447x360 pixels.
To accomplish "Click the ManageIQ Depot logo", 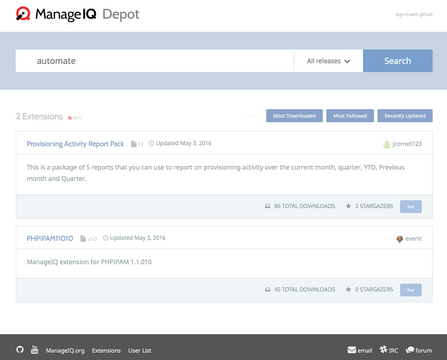I will point(78,14).
